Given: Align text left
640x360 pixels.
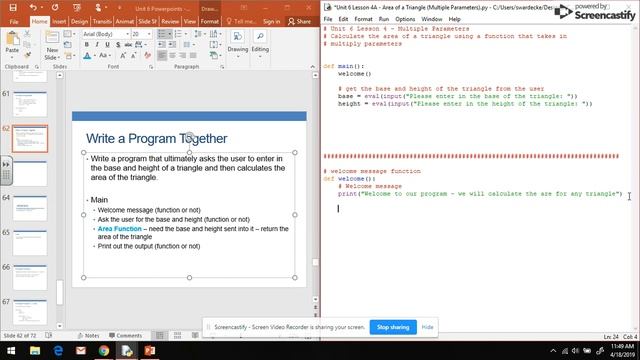Looking at the screenshot, I should tap(162, 56).
